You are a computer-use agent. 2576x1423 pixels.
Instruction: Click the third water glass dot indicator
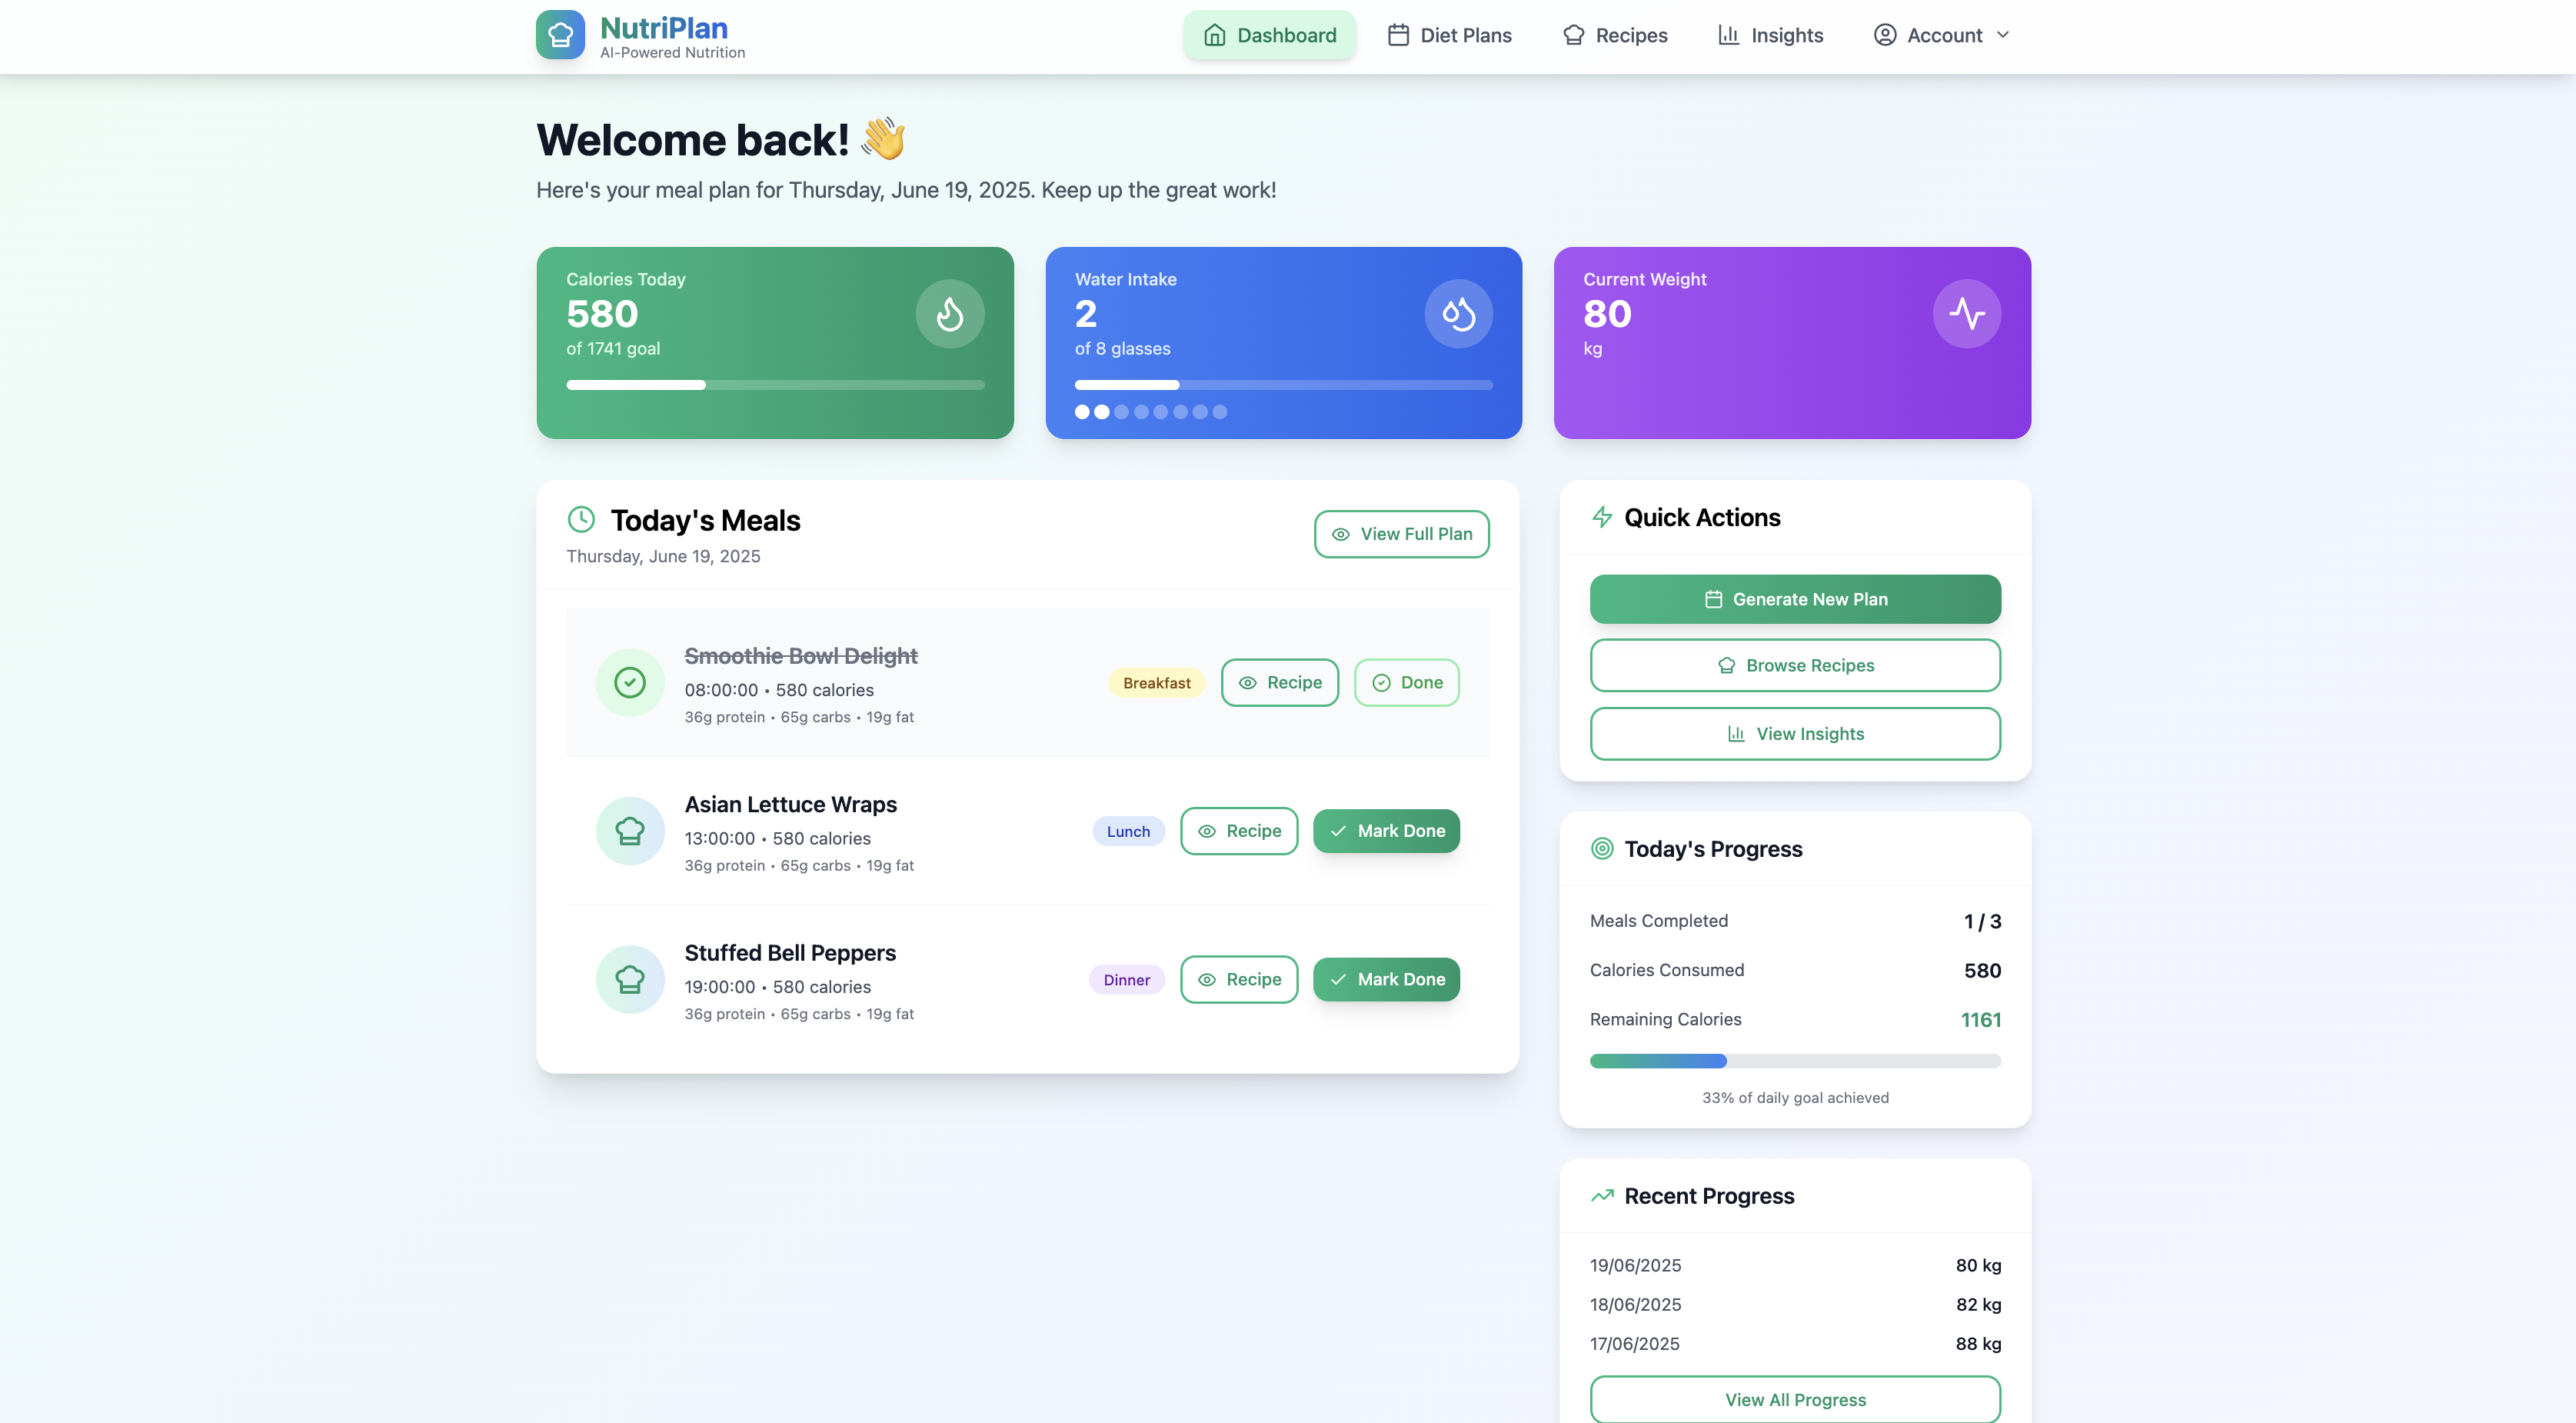point(1121,412)
